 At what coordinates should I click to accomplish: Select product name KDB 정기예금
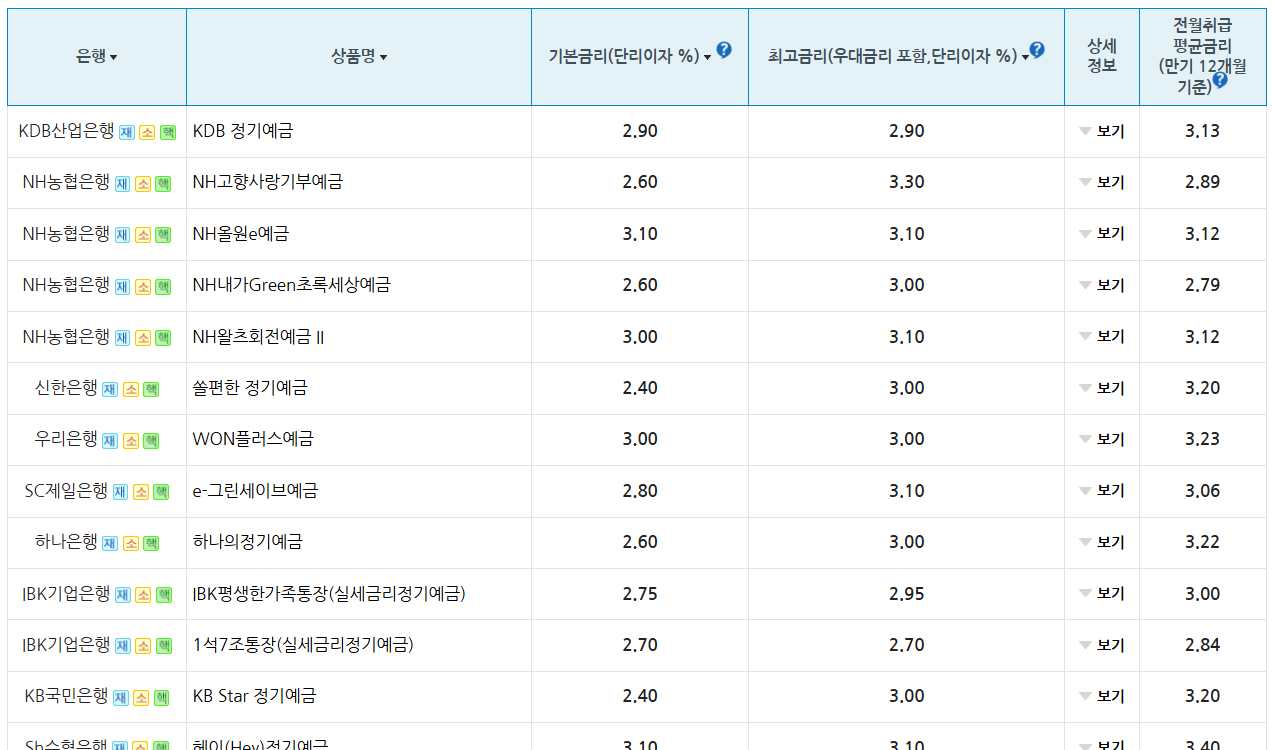[243, 131]
